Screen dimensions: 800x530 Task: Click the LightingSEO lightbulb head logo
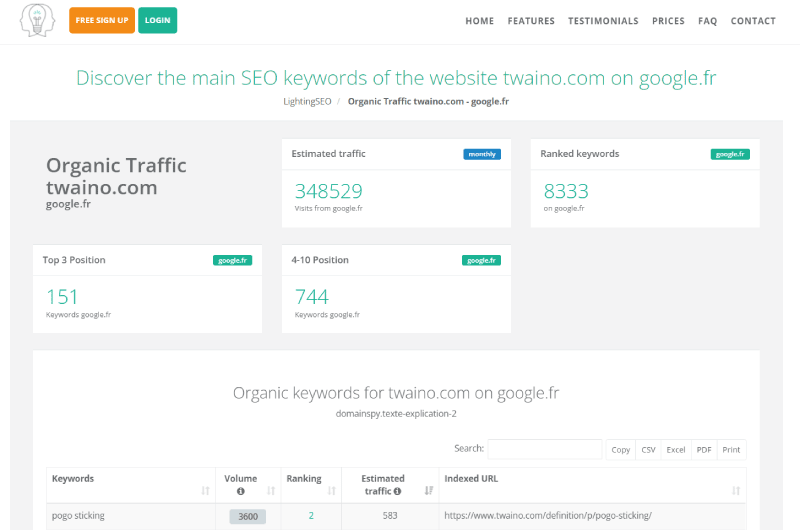37,20
